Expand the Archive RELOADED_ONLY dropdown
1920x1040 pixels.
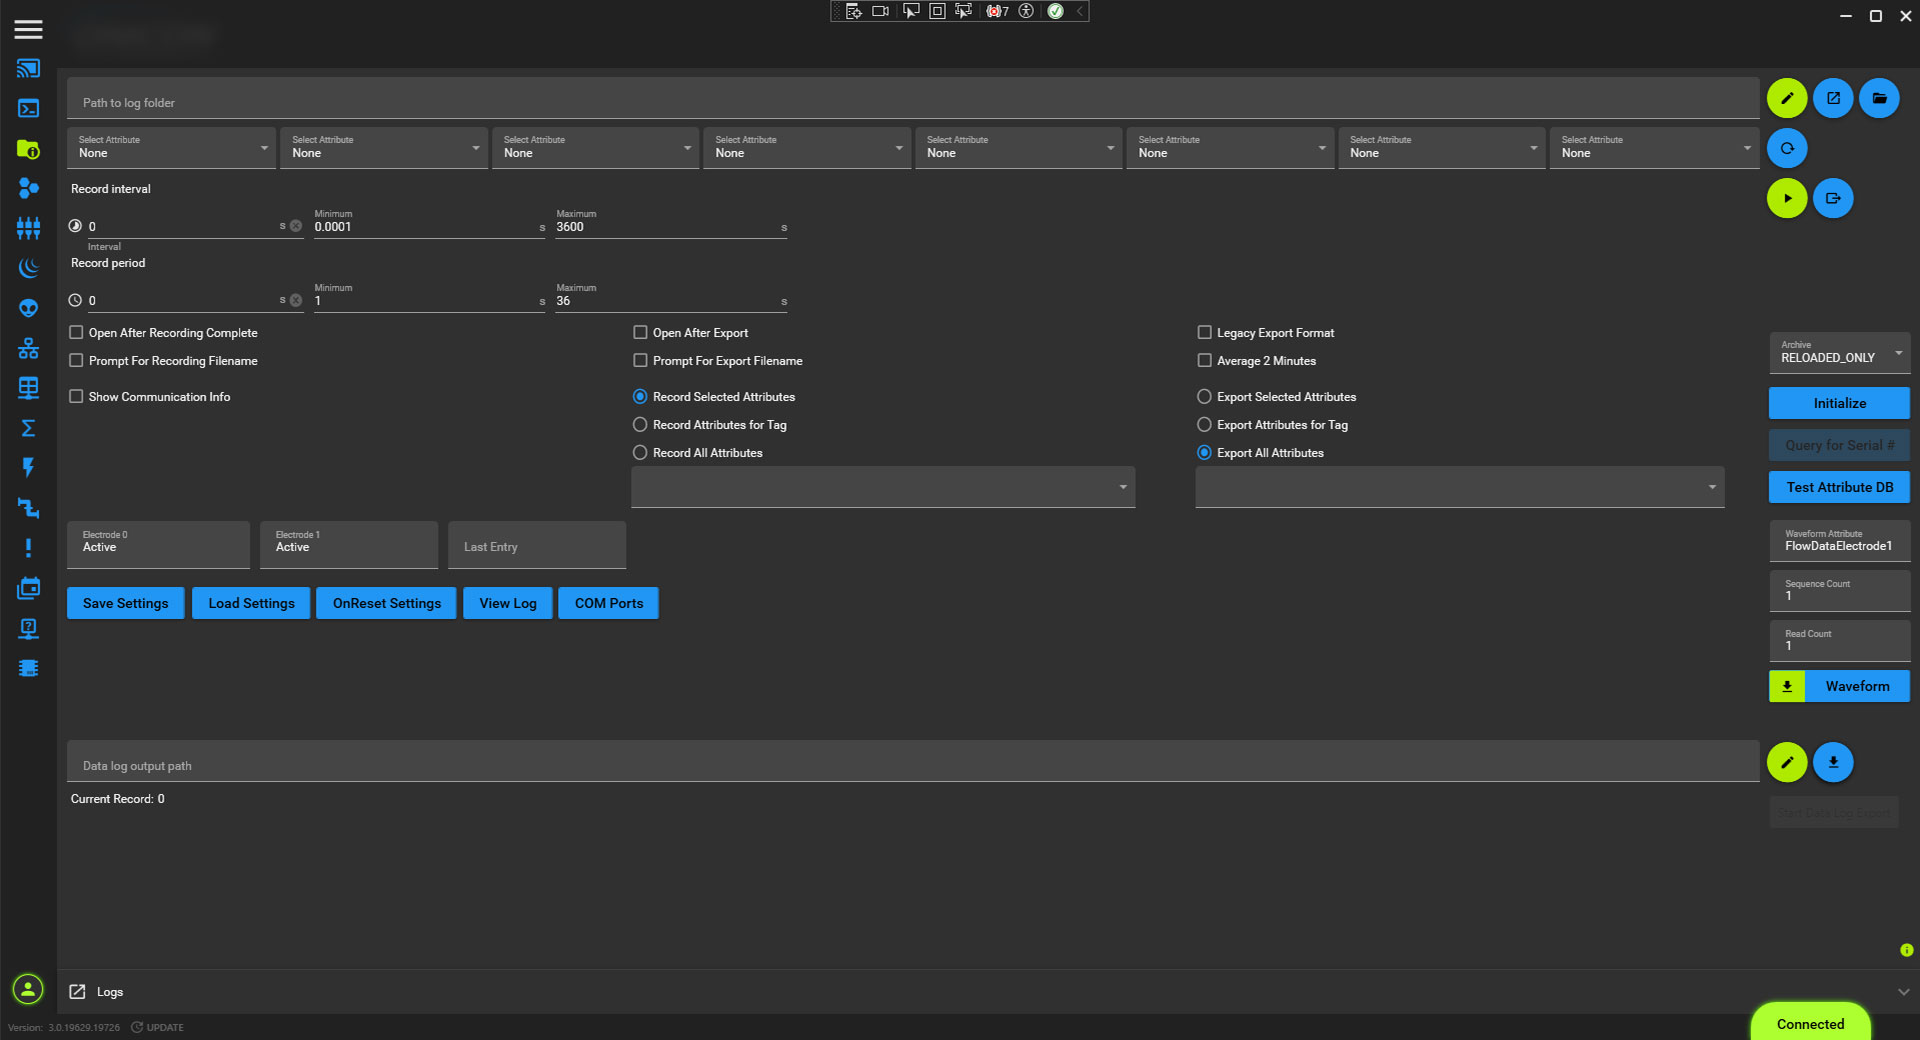[x=1838, y=353]
